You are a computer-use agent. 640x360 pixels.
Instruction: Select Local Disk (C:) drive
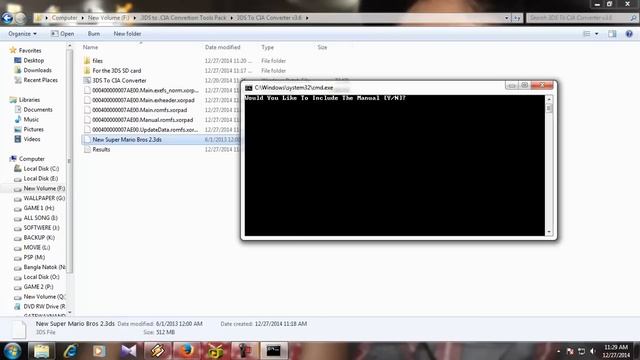41,169
